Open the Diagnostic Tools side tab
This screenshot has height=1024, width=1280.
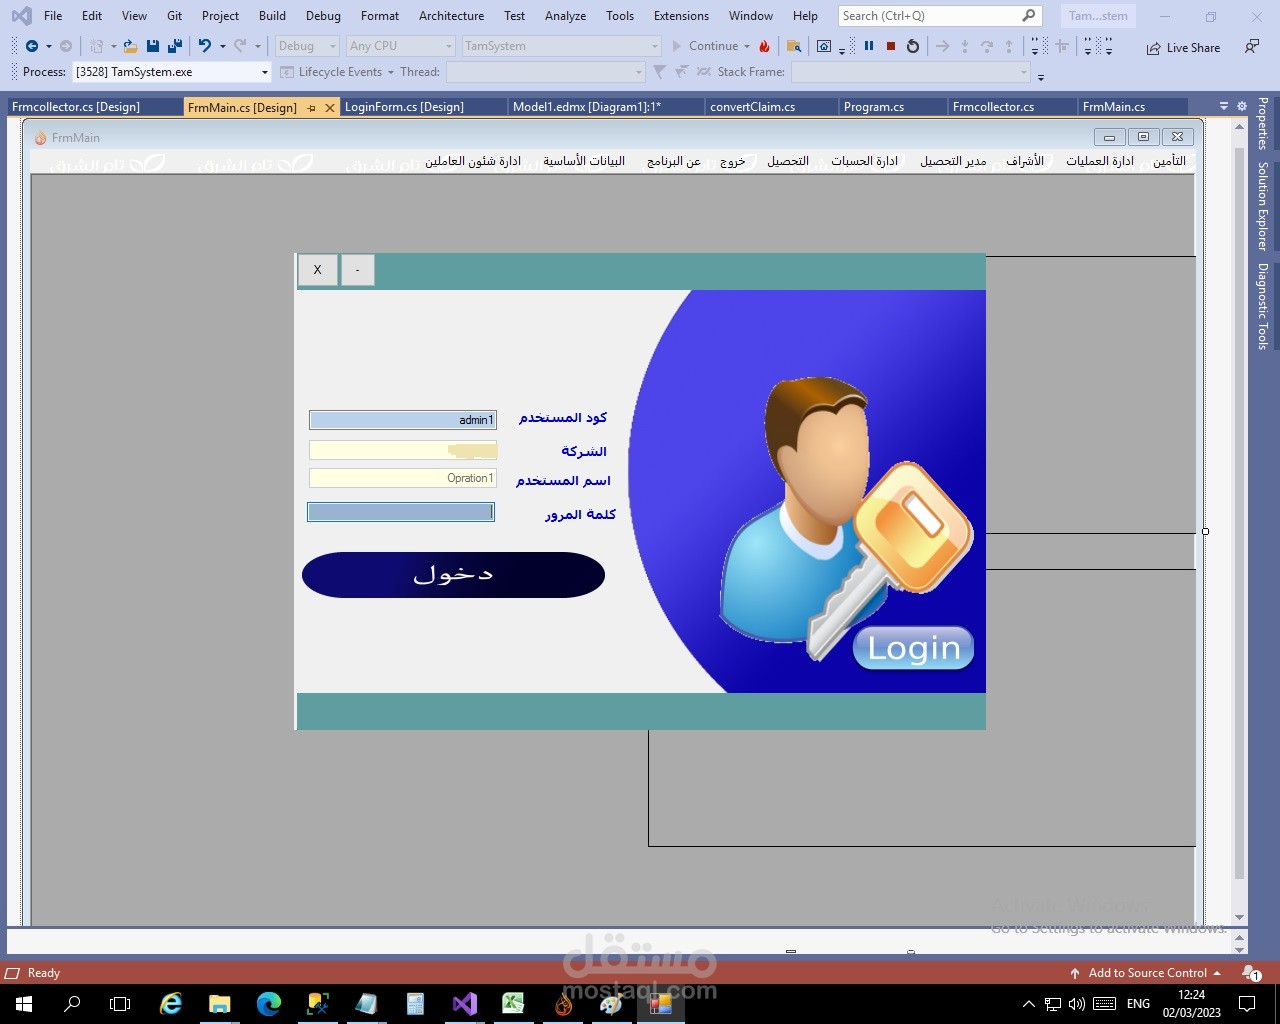[1263, 306]
